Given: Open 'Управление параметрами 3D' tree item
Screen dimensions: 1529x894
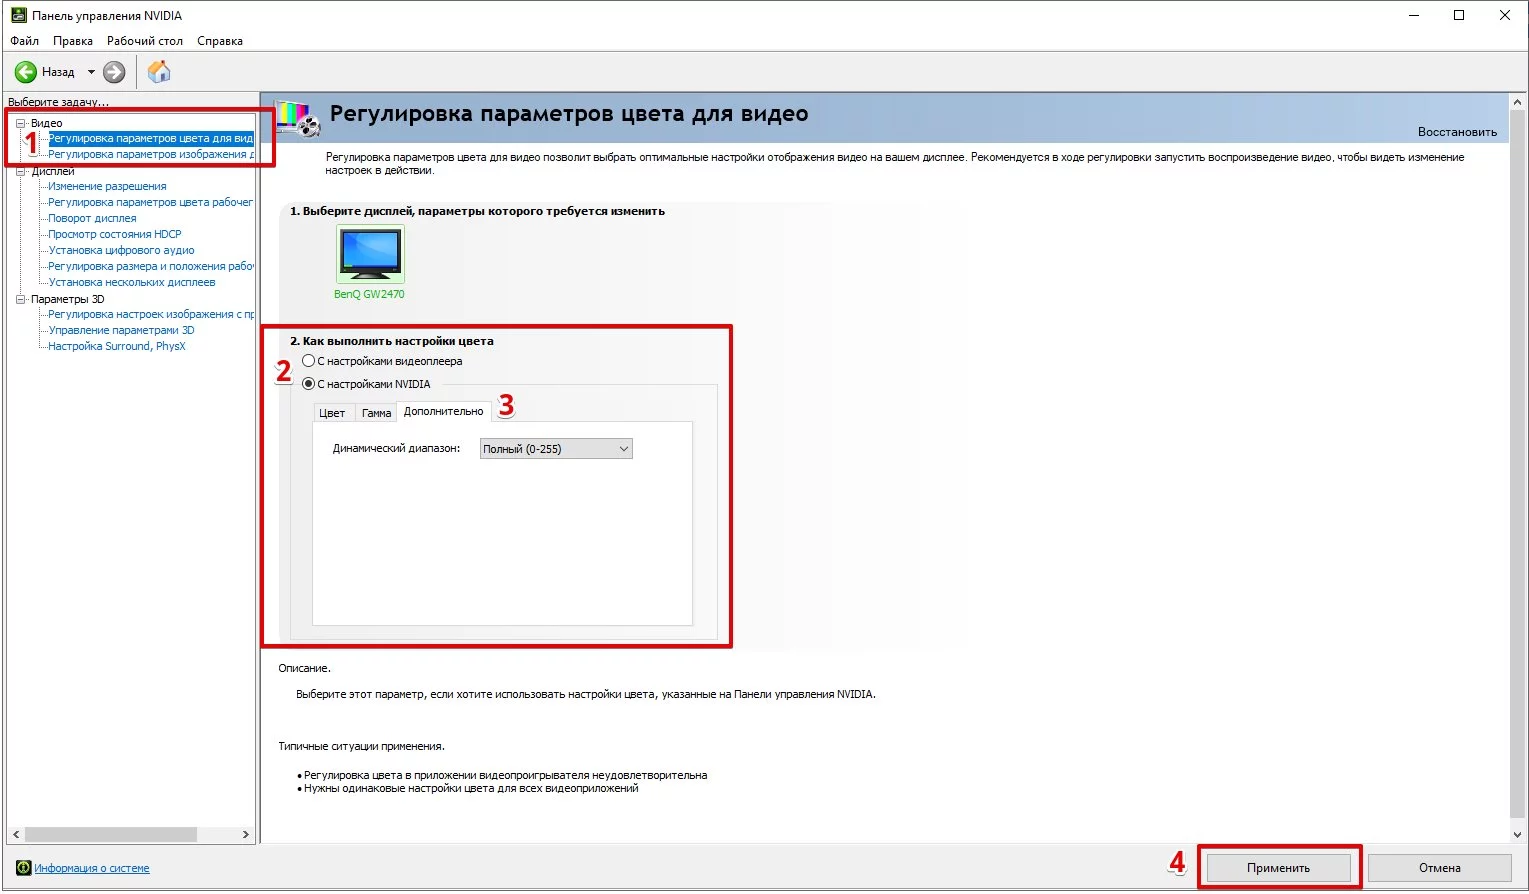Looking at the screenshot, I should pyautogui.click(x=121, y=330).
